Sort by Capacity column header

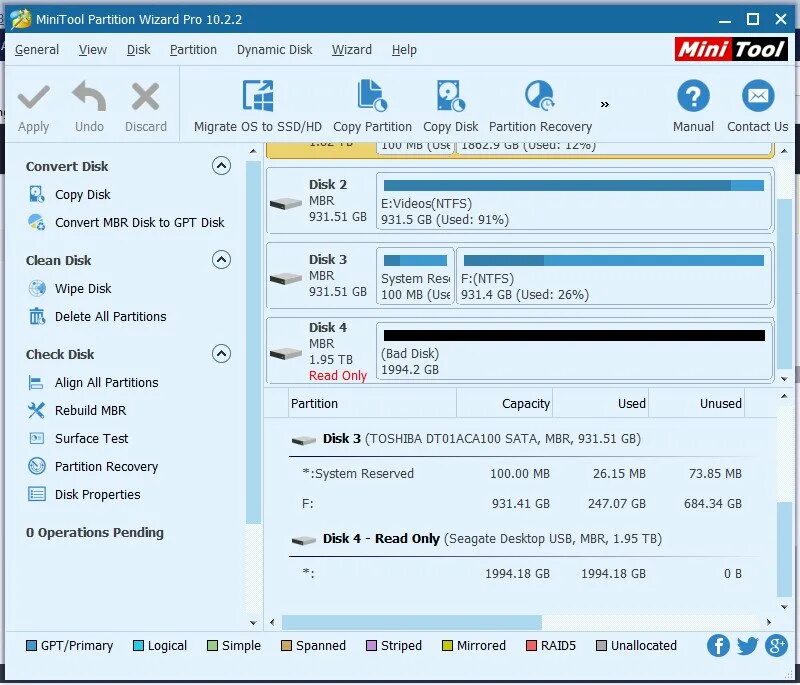pos(505,404)
